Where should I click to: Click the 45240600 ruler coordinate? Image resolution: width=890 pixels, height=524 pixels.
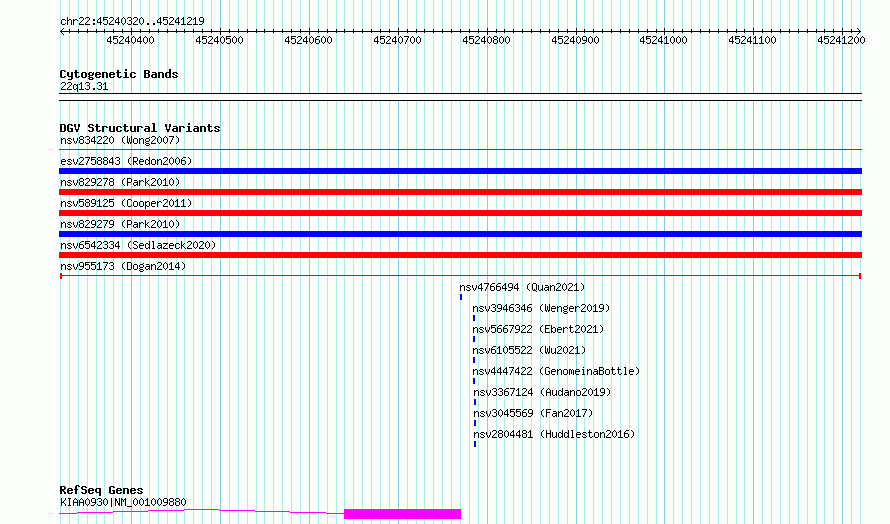(x=308, y=40)
